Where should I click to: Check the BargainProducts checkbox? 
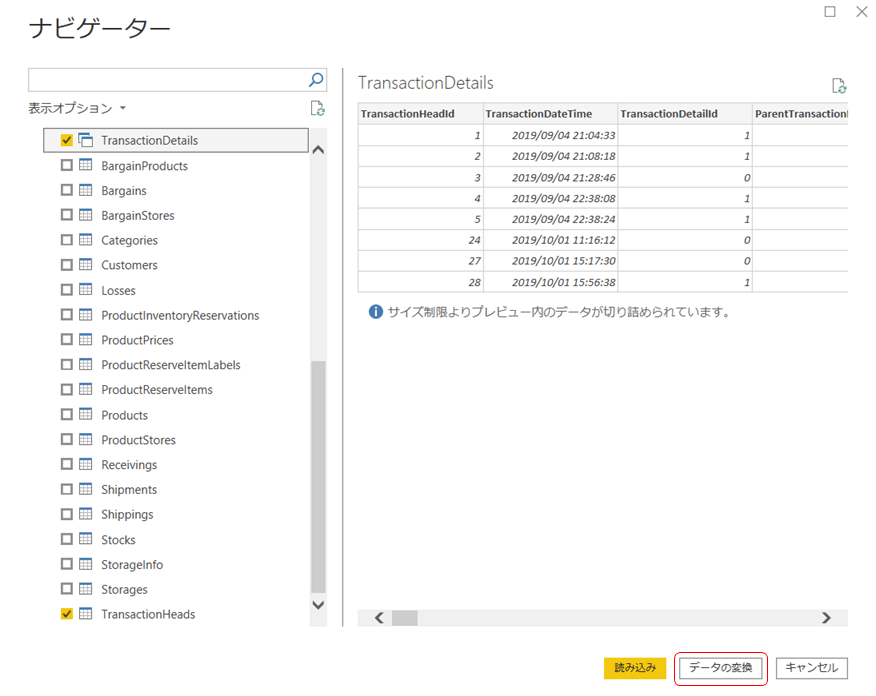point(66,165)
